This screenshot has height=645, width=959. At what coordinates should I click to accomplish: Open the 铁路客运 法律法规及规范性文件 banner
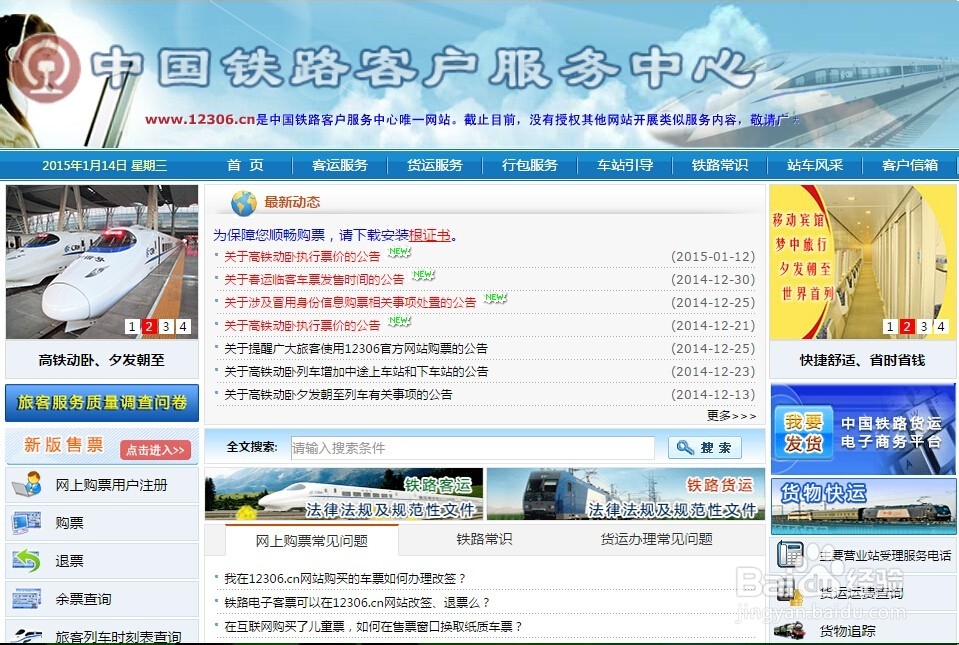[x=344, y=494]
